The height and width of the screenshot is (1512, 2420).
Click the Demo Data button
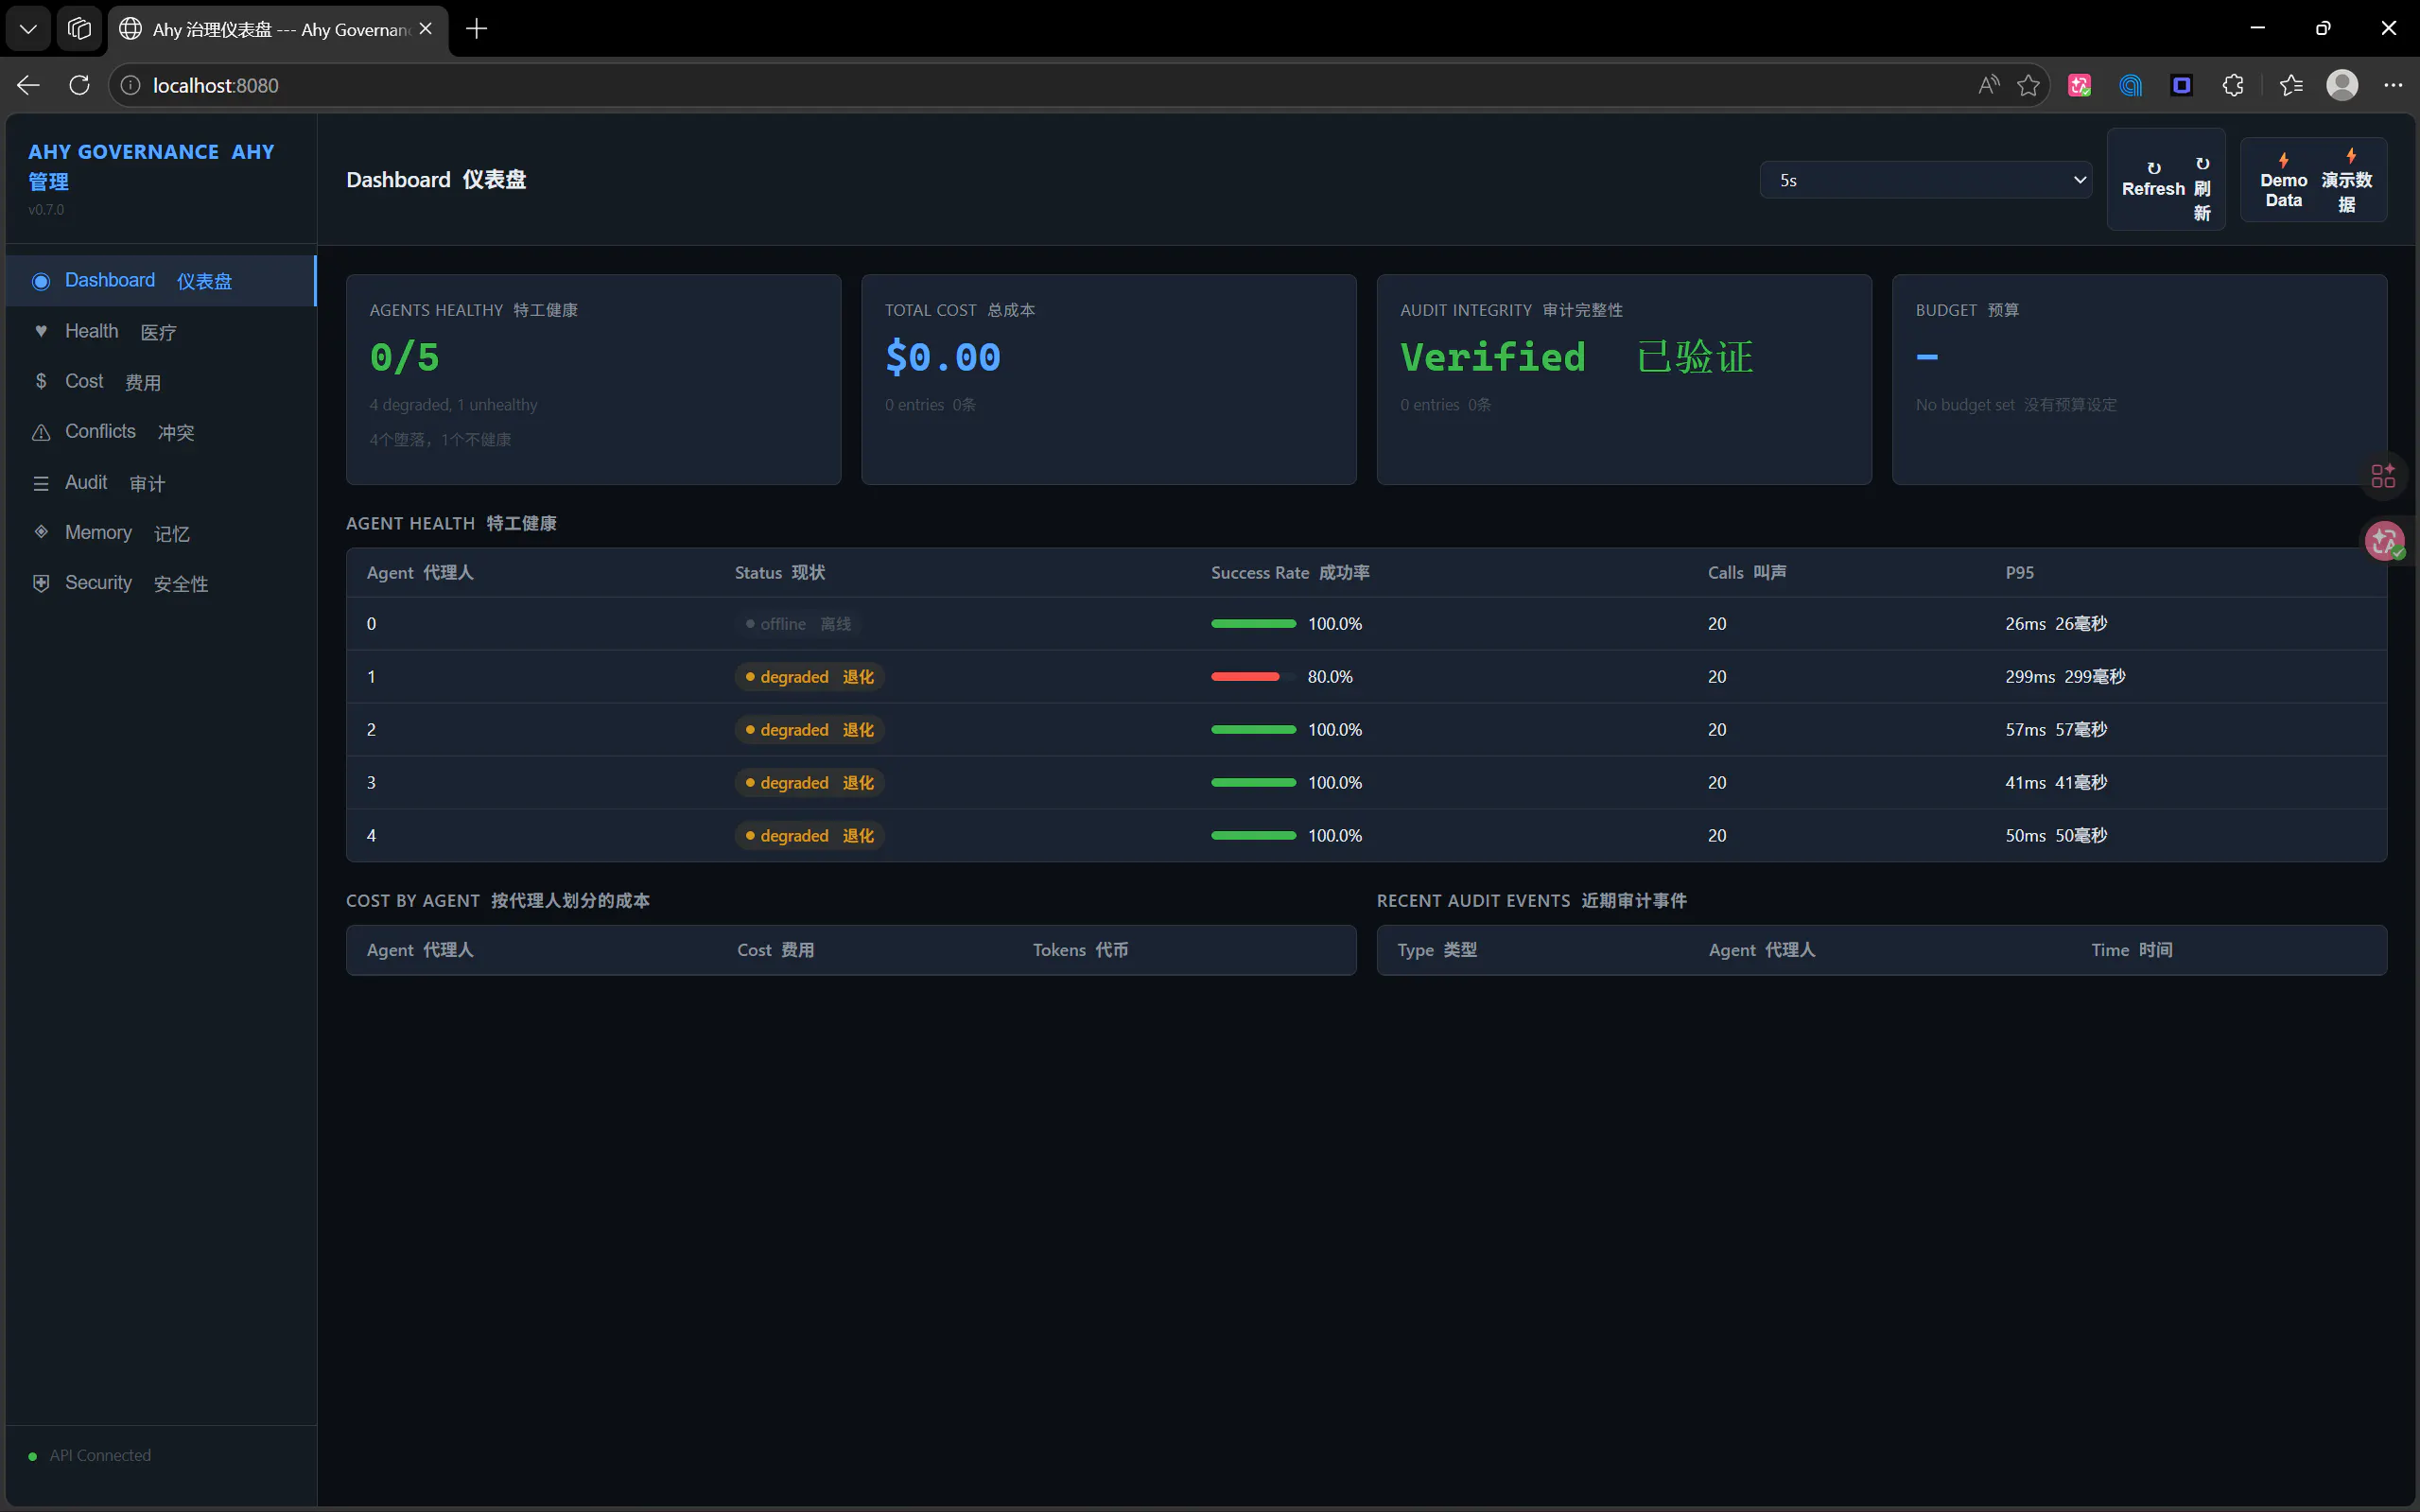(2314, 180)
